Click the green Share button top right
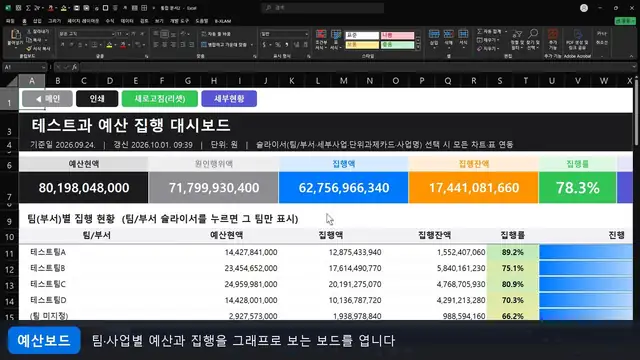The height and width of the screenshot is (360, 640). click(625, 21)
